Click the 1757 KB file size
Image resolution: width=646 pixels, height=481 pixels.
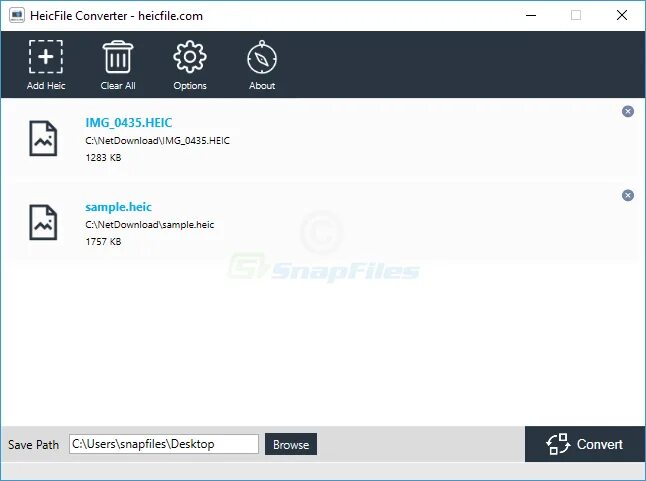coord(103,242)
